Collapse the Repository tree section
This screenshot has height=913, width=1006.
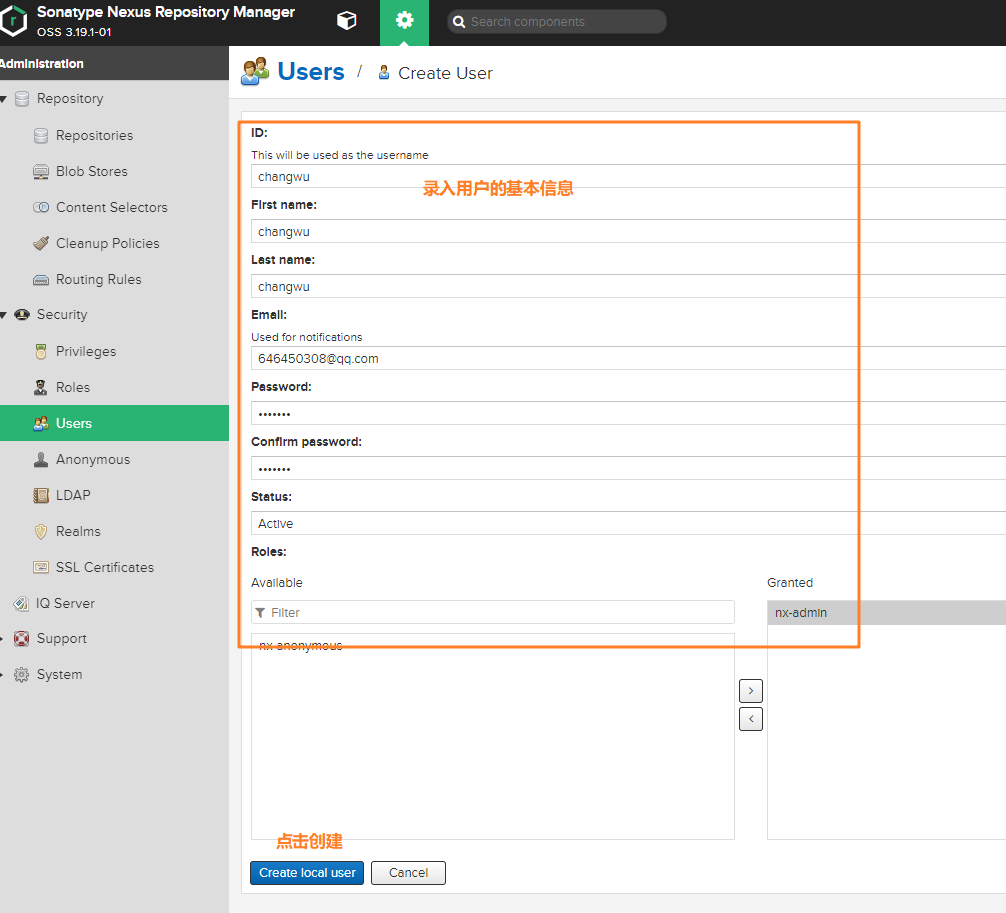(4, 99)
